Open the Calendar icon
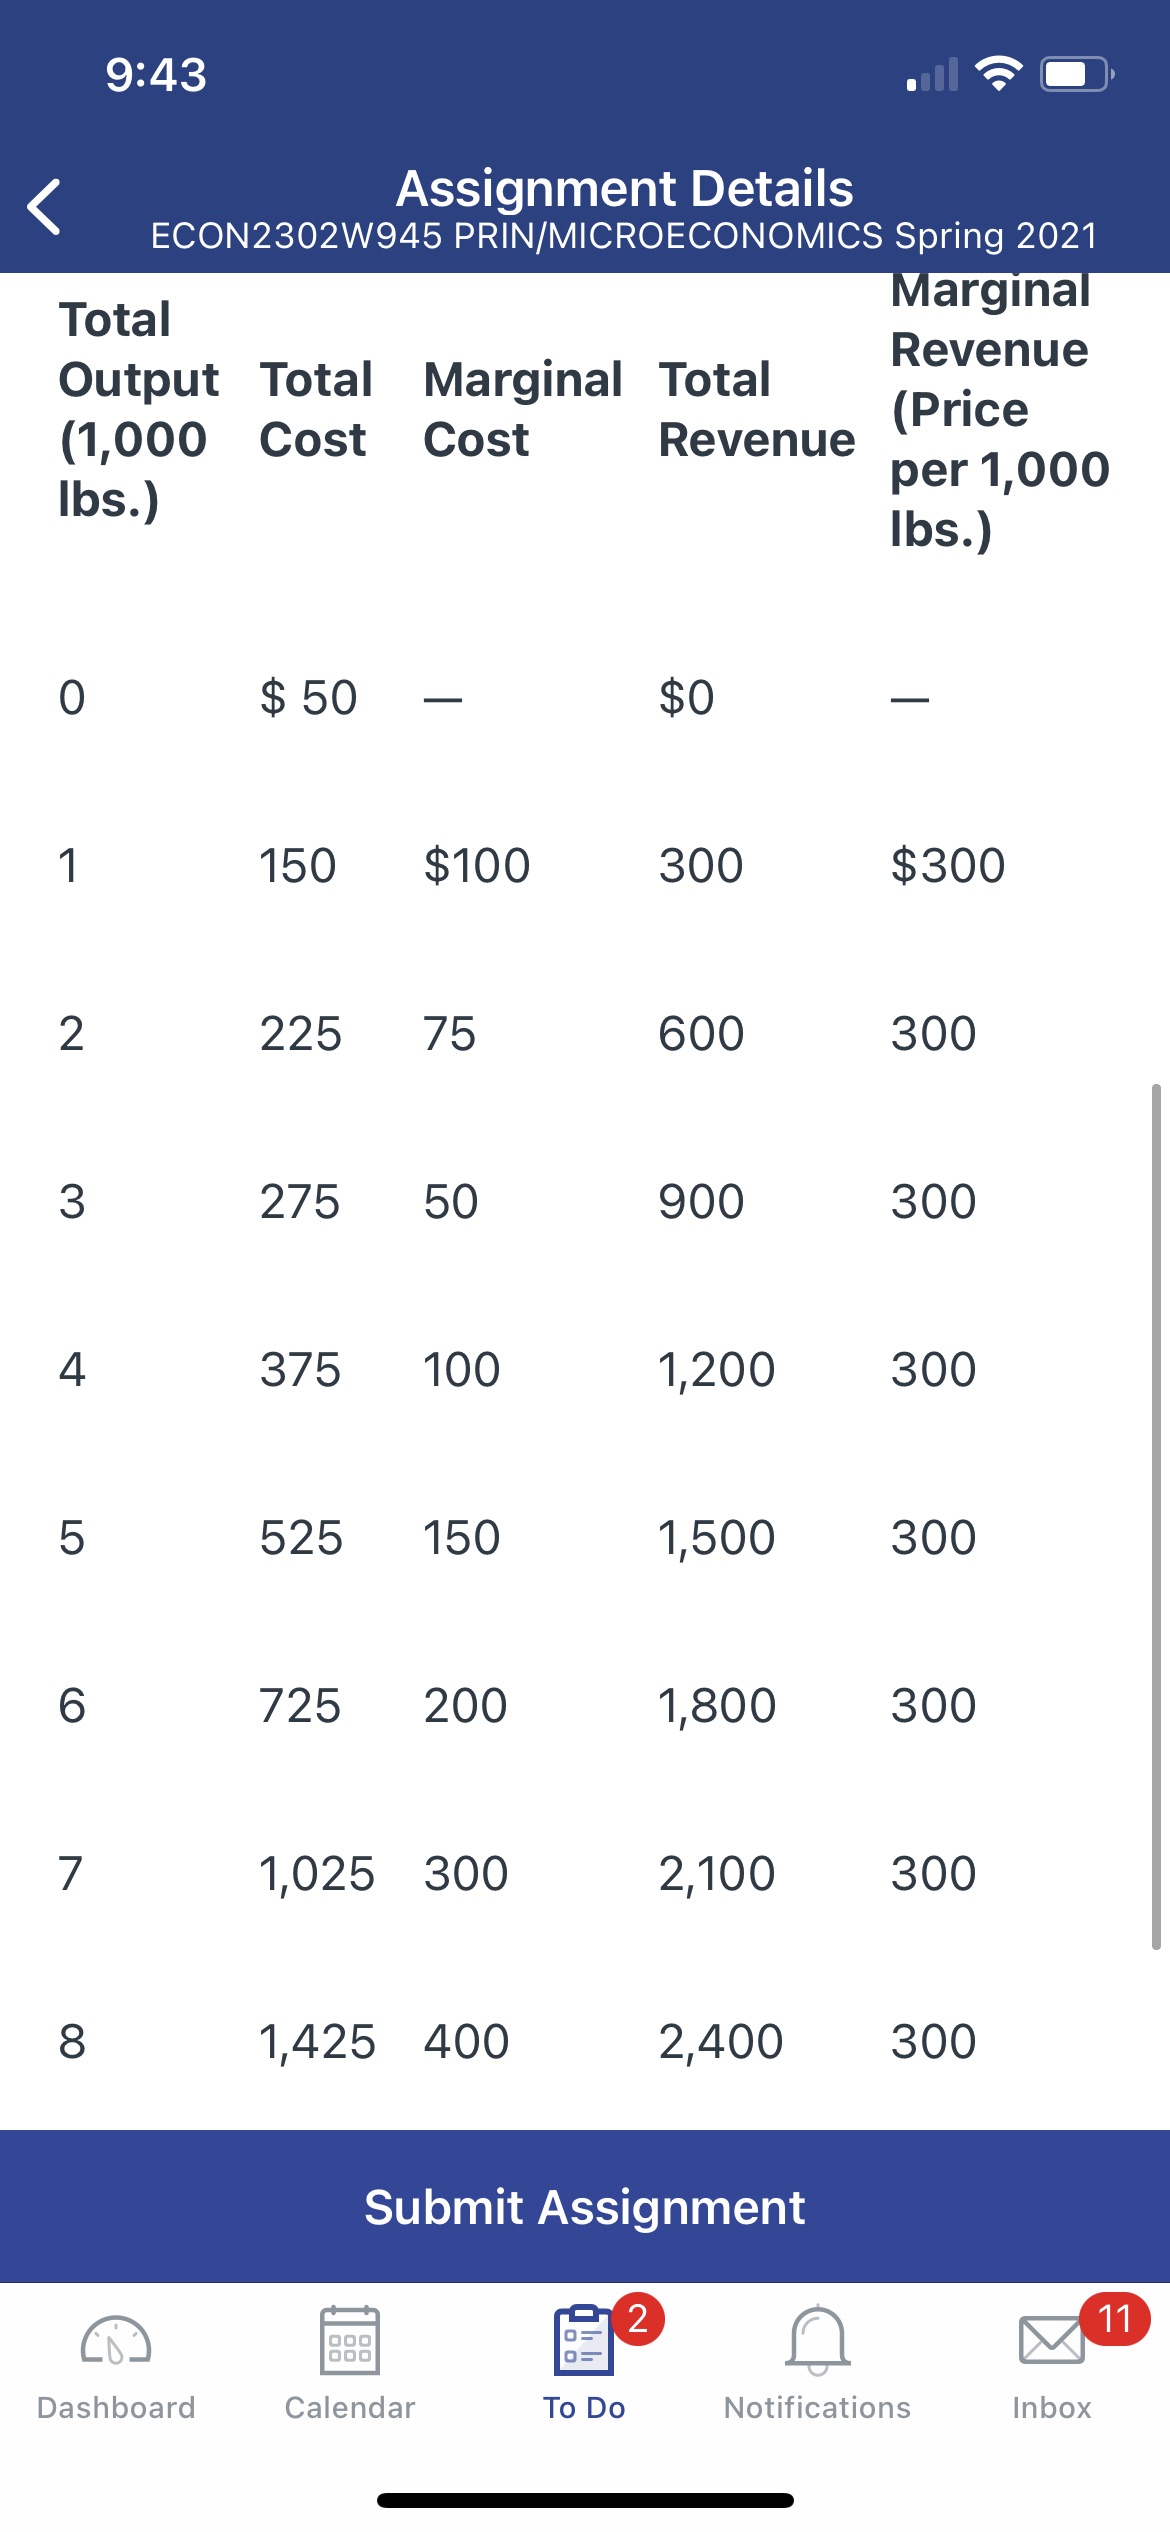 (x=349, y=2340)
